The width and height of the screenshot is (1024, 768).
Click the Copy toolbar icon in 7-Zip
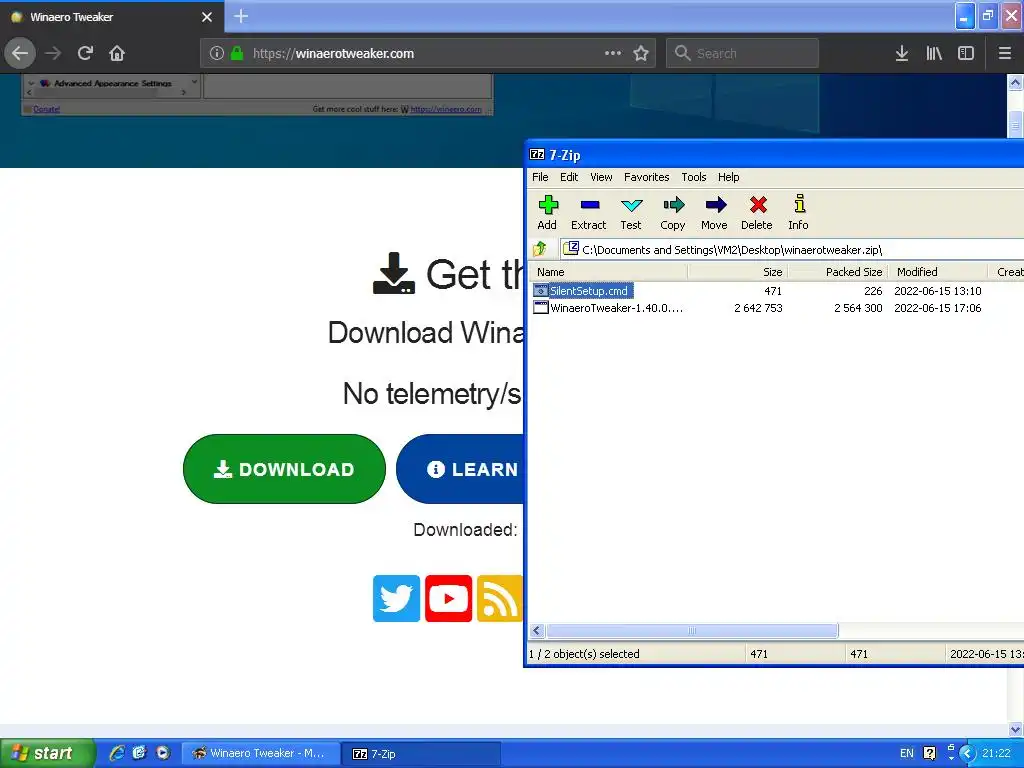(673, 212)
